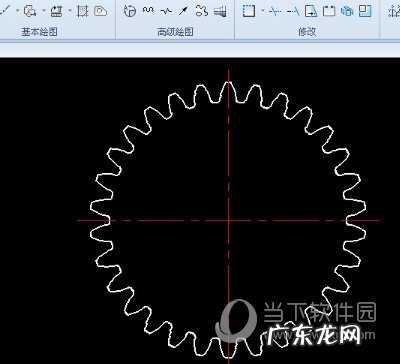
Task: Select the dashed rectangle tool in 修改
Action: pos(249,11)
